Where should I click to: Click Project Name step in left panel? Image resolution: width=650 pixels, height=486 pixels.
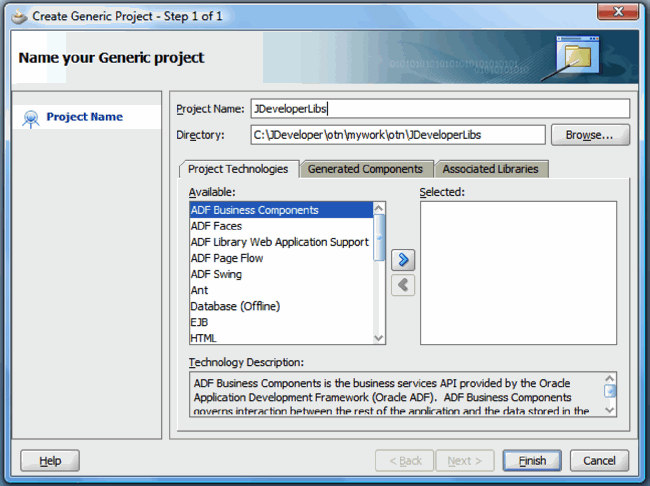85,117
